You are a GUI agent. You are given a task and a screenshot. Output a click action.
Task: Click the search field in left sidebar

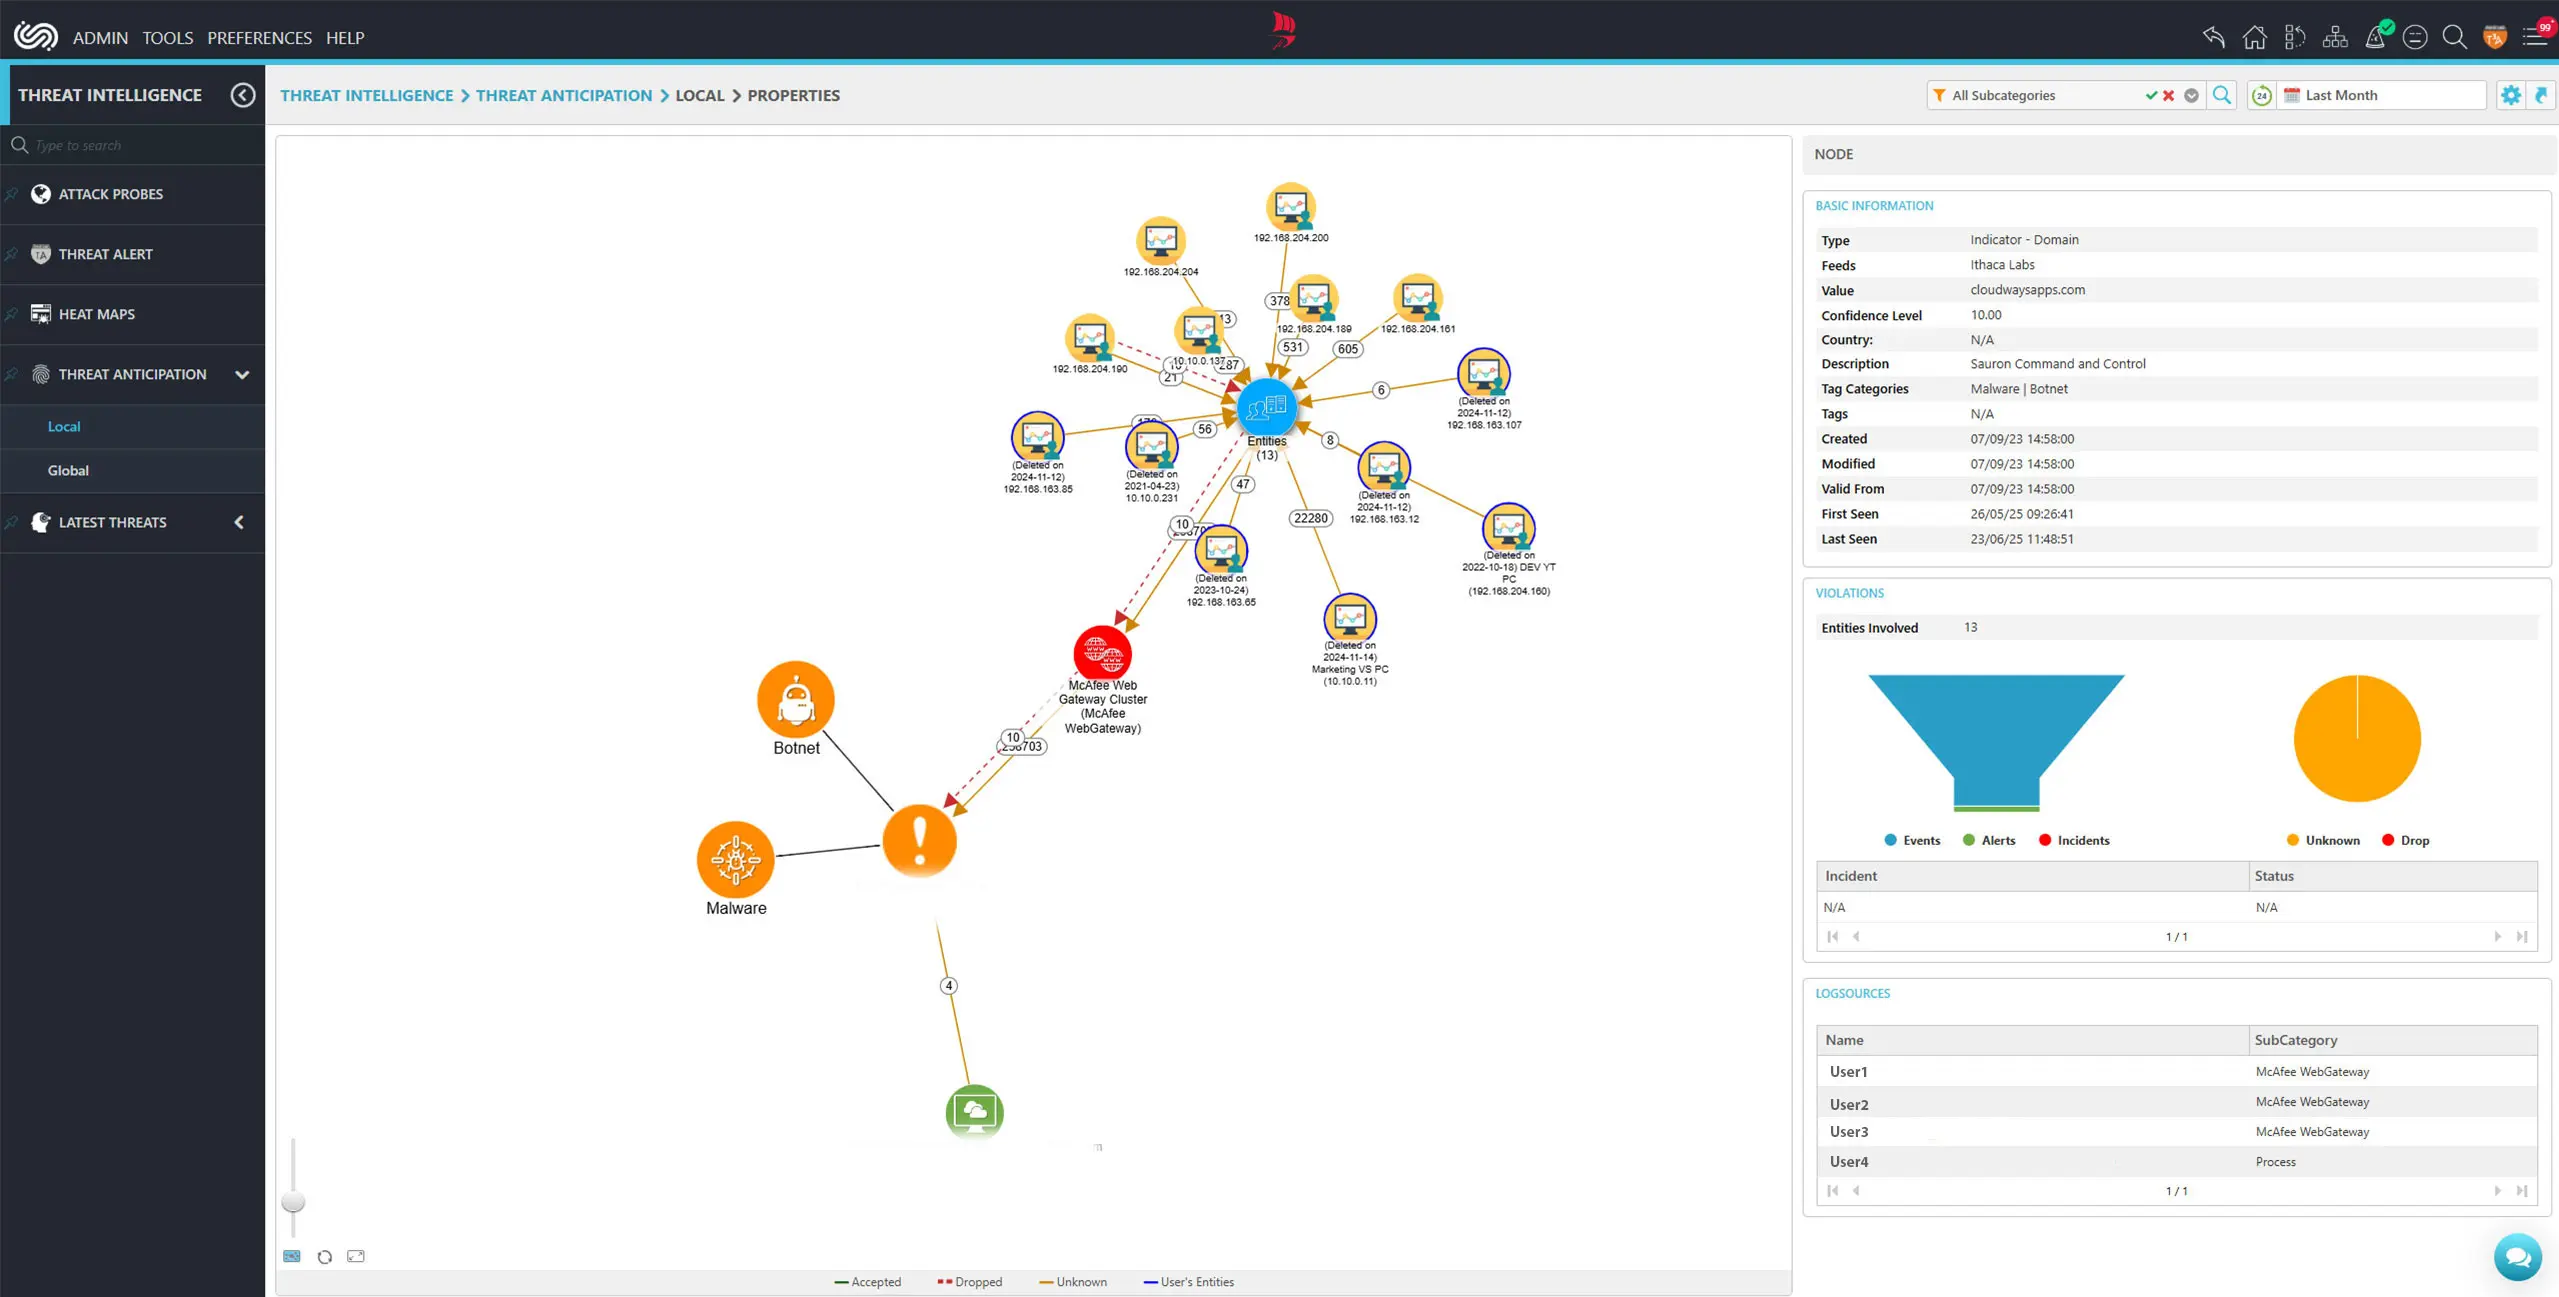[x=130, y=144]
